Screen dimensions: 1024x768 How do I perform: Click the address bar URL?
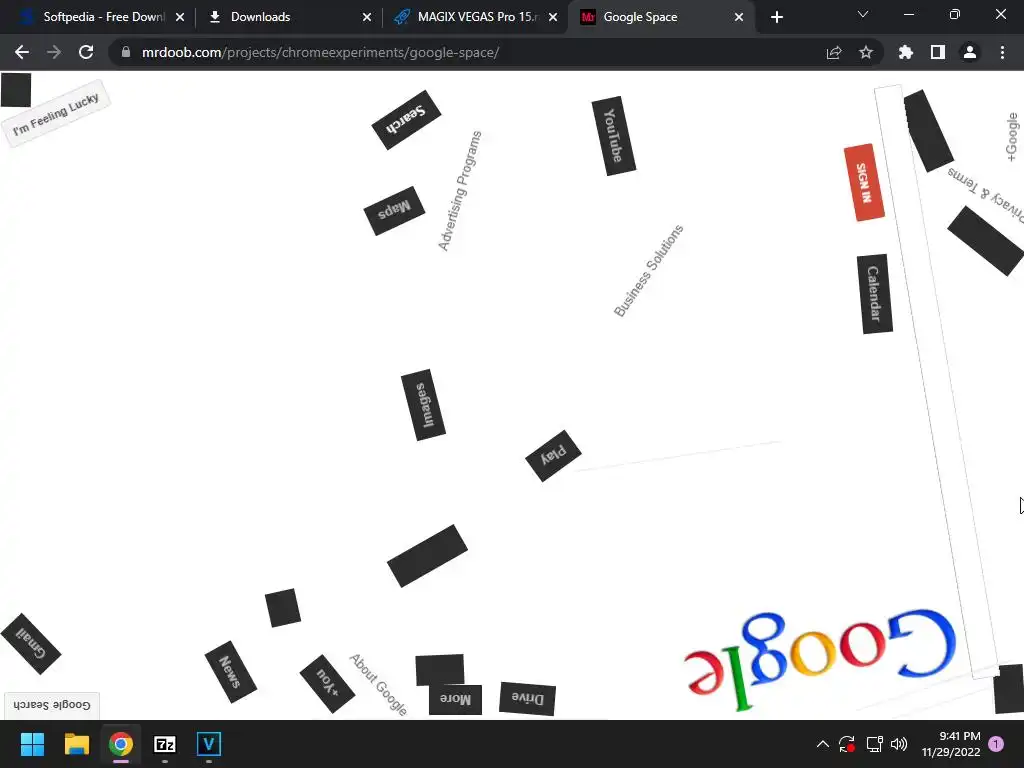(x=321, y=52)
